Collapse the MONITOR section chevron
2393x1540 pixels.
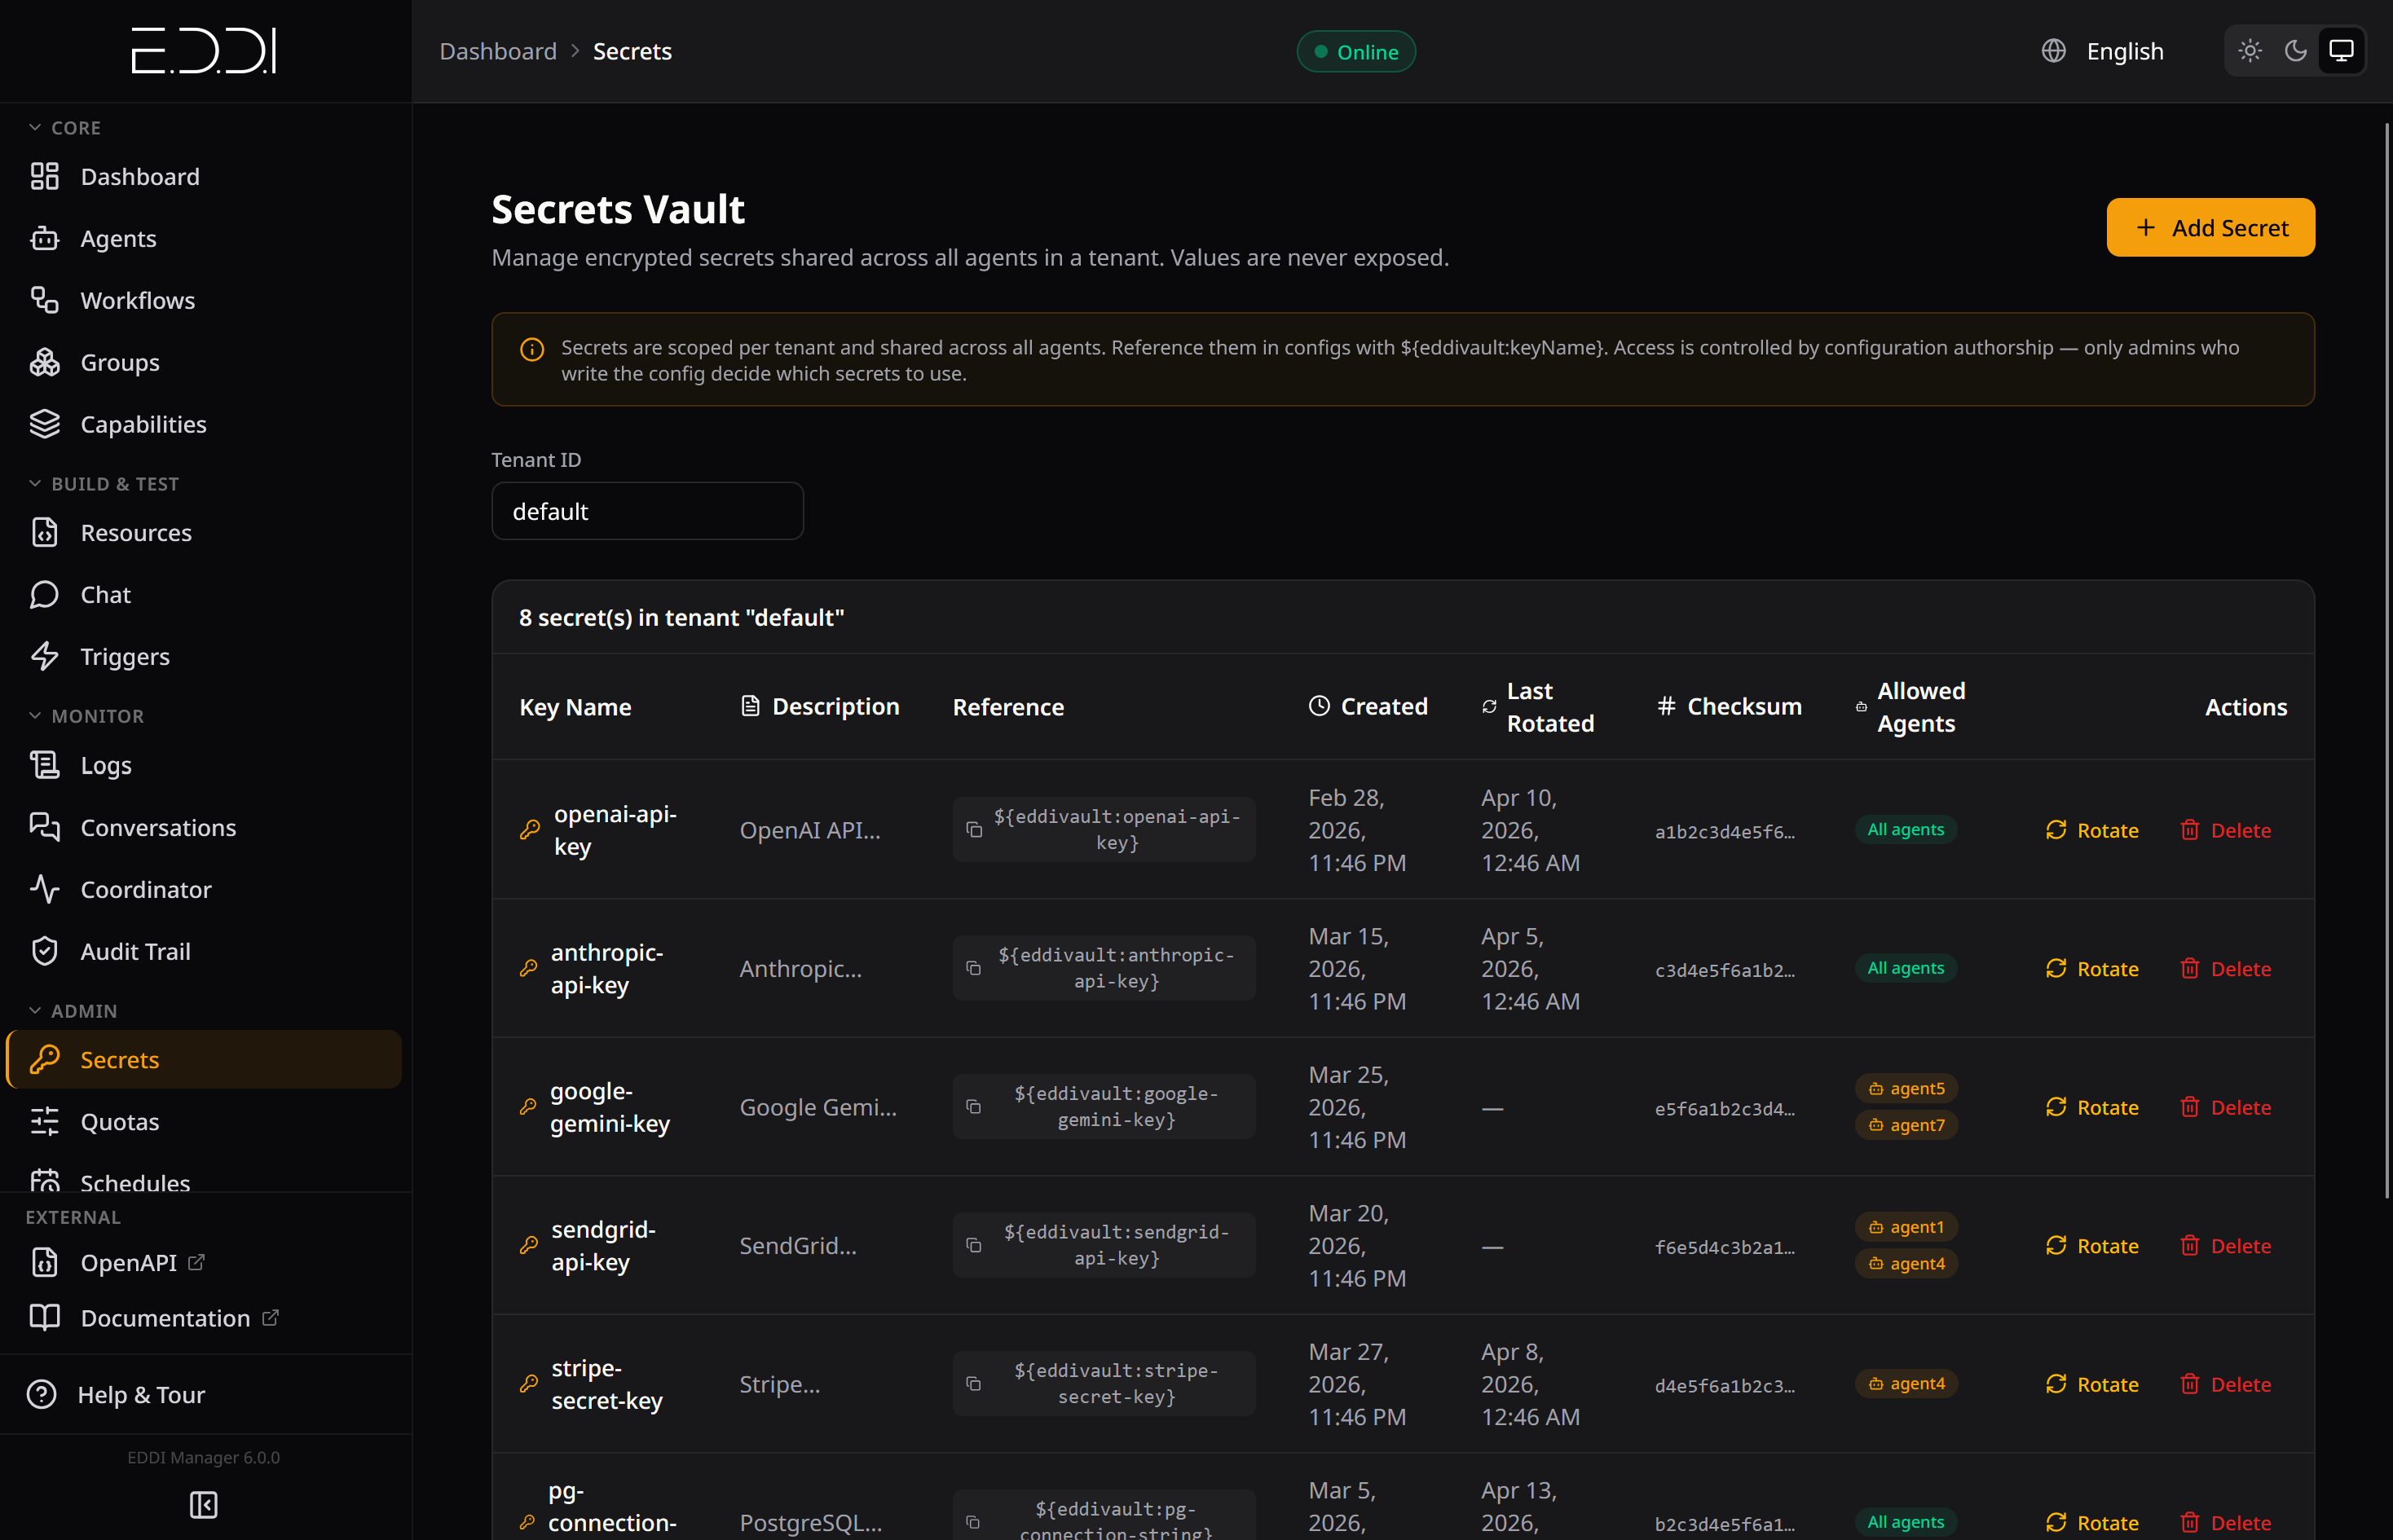pos(35,716)
